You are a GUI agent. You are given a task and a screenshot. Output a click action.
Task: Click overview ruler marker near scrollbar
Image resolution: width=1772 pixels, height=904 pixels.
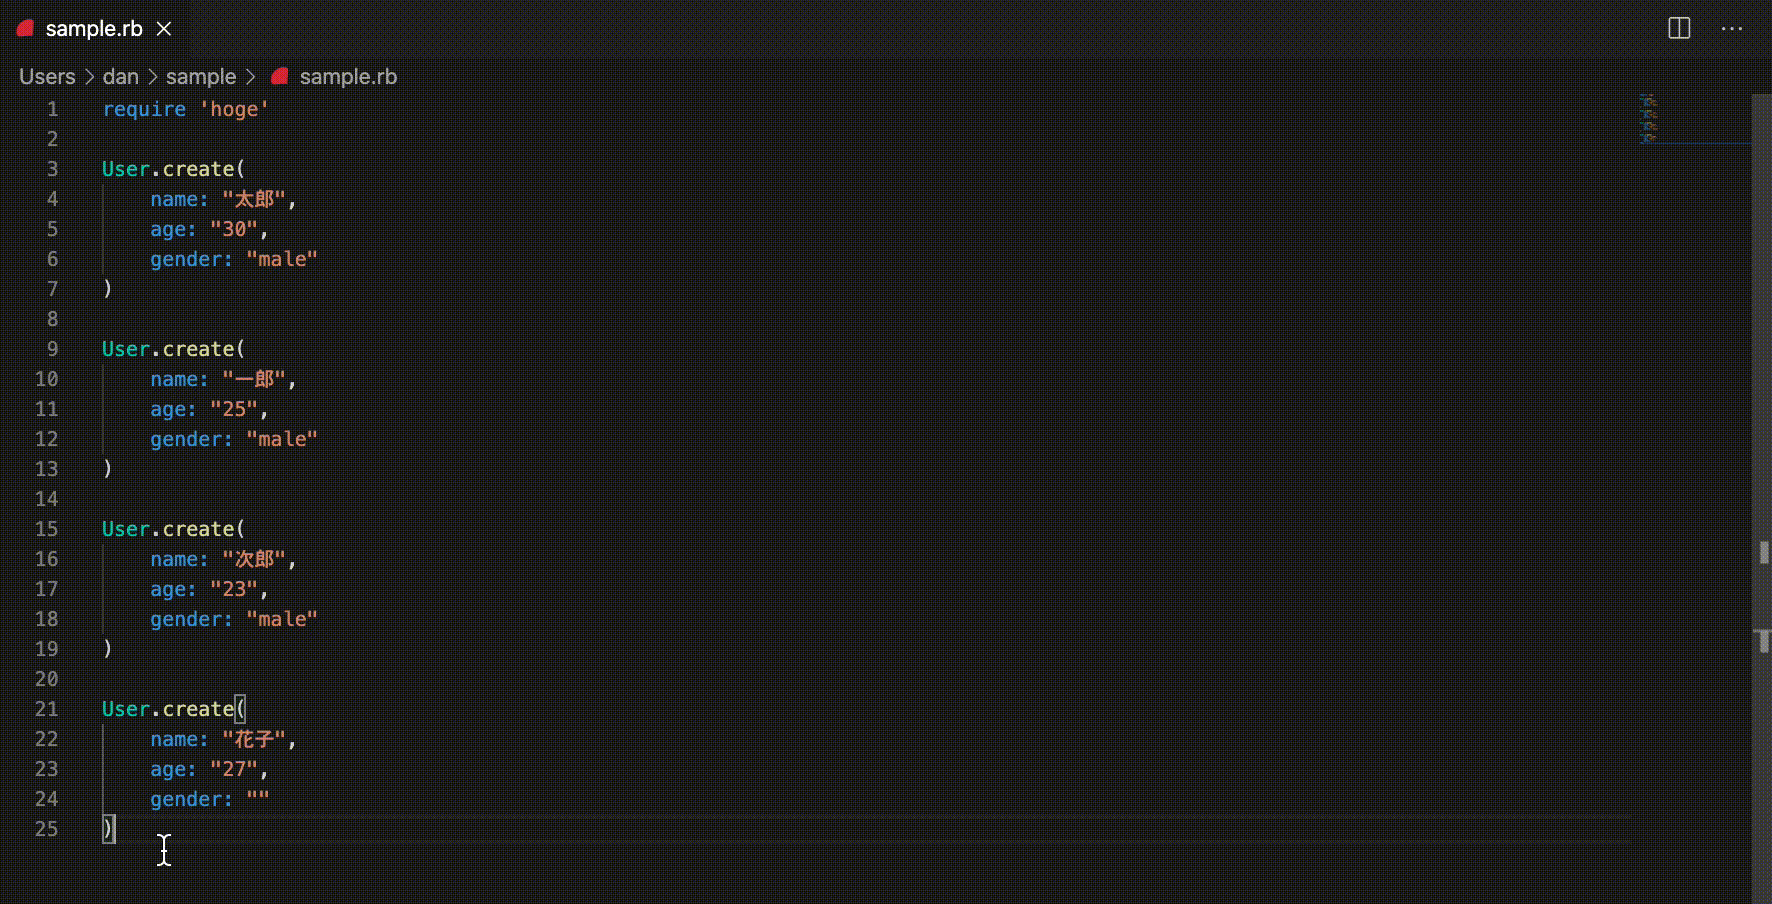coord(1764,552)
